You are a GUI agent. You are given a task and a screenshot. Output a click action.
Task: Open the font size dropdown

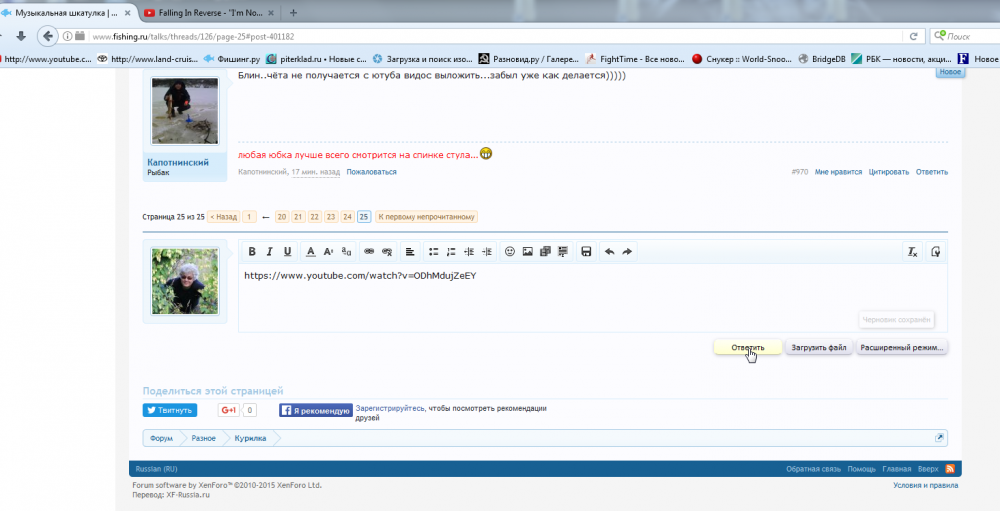click(x=329, y=251)
